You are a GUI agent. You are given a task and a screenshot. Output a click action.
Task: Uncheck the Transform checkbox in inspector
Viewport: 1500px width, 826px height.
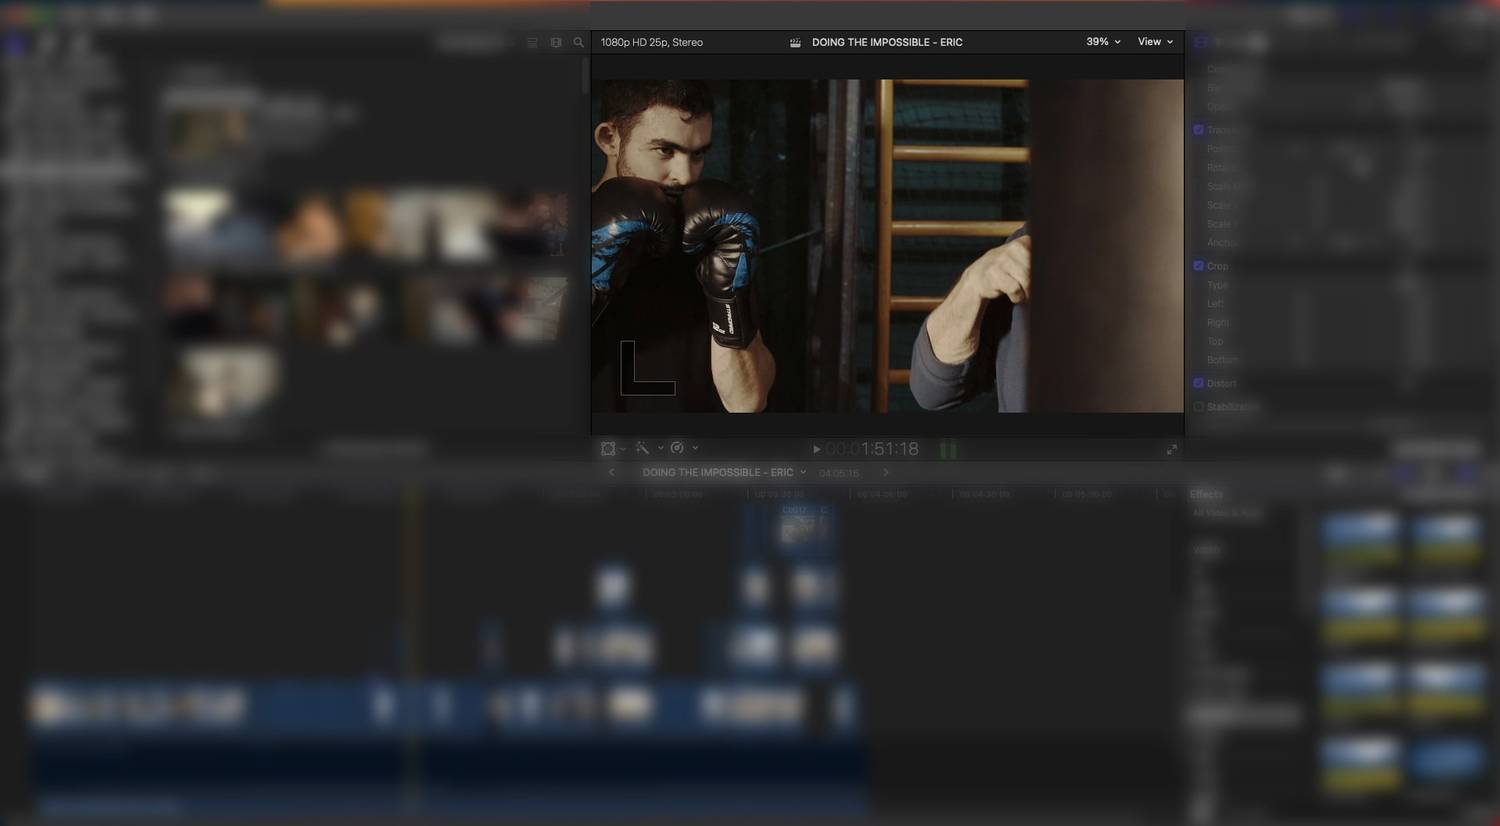[1198, 130]
